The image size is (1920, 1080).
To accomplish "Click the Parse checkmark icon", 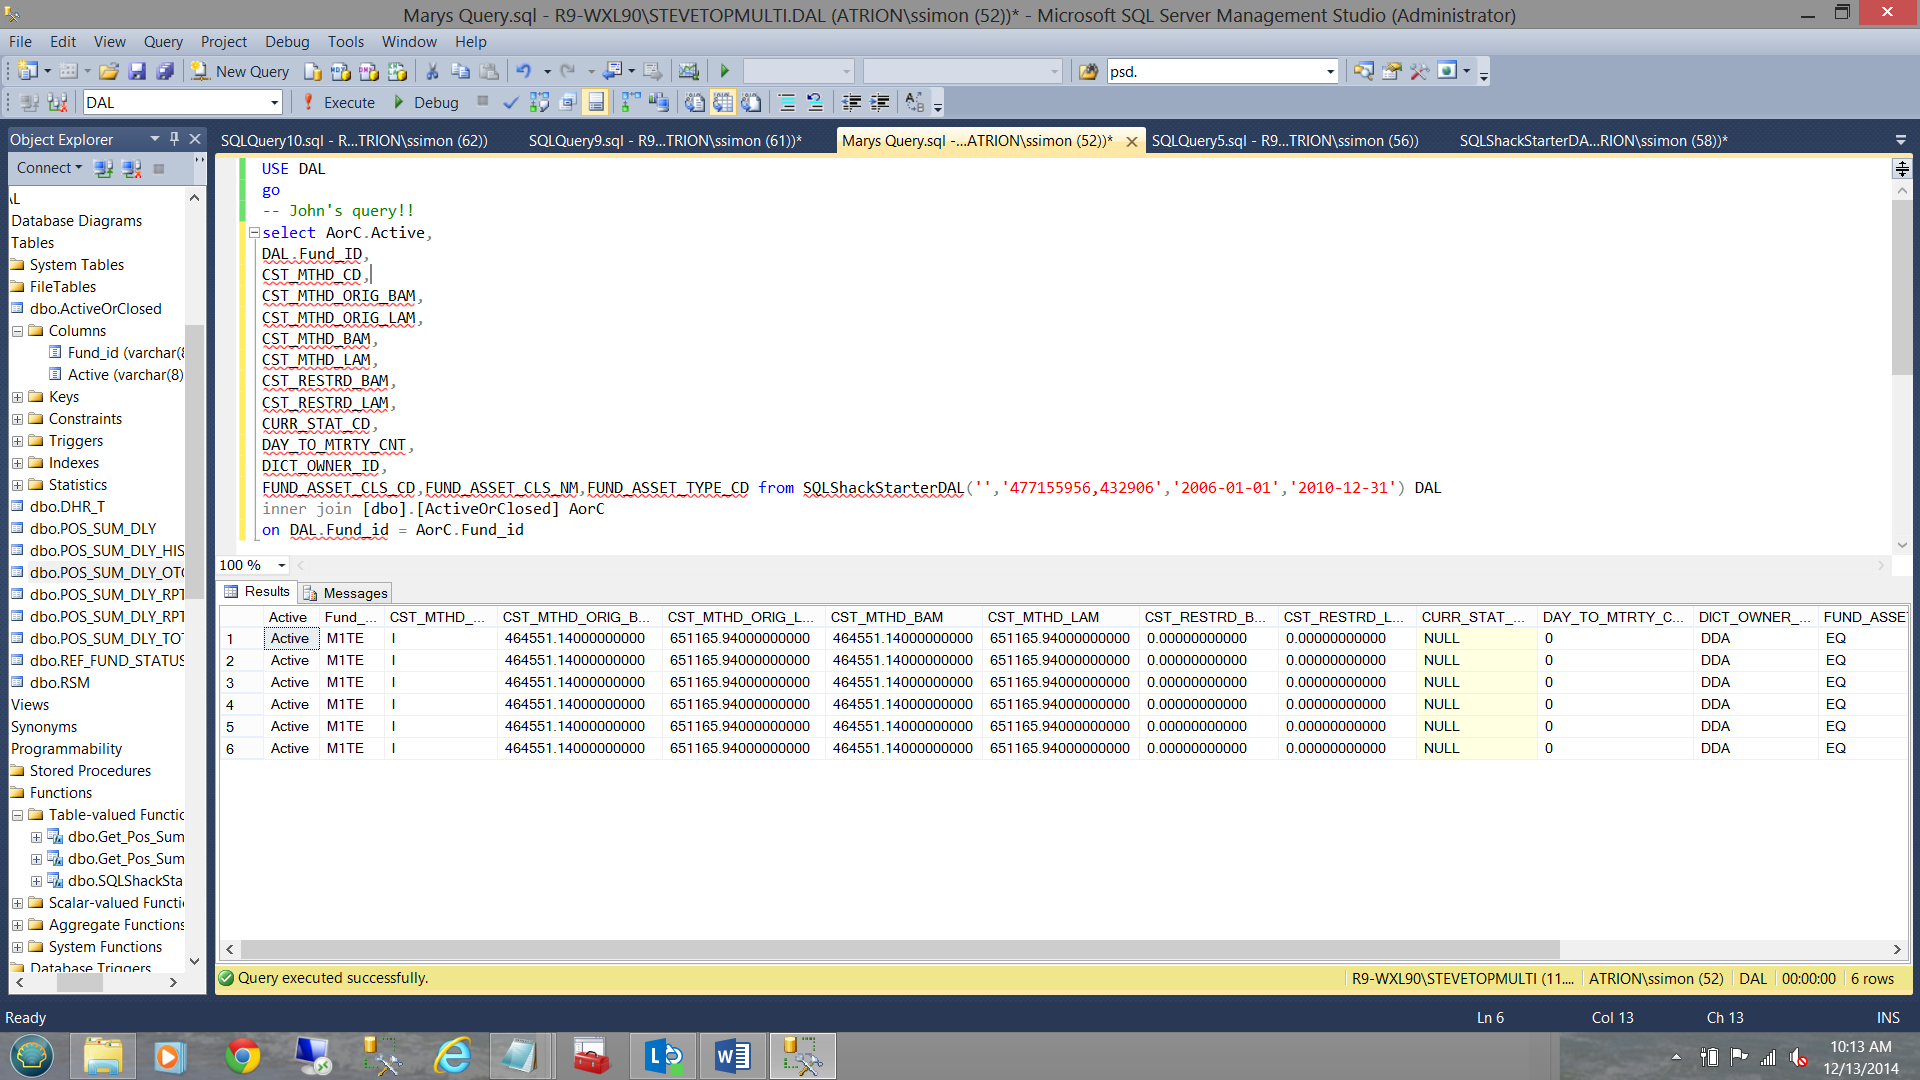I will click(511, 102).
